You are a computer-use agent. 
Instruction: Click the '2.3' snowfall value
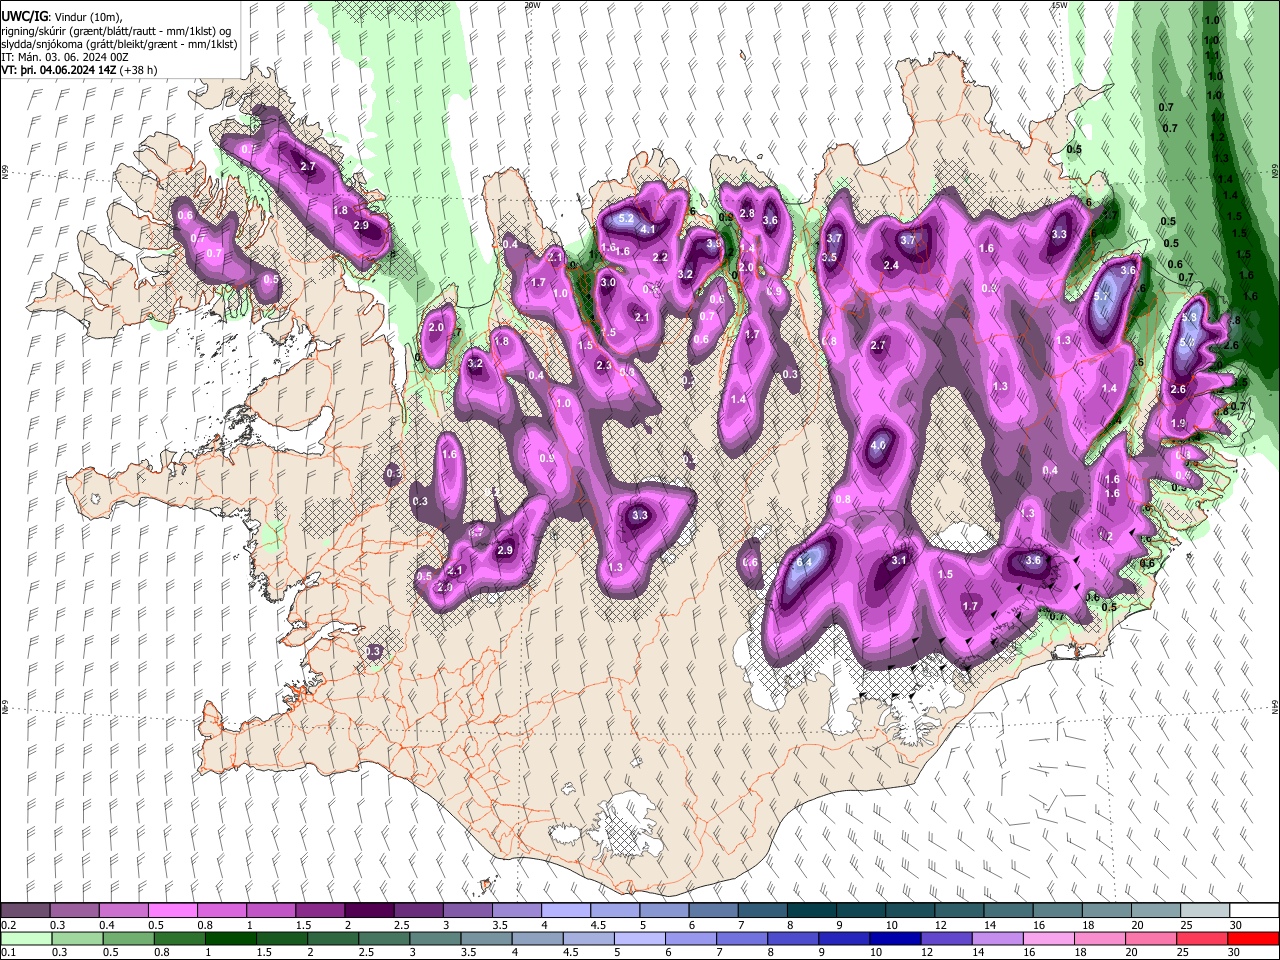click(x=603, y=366)
